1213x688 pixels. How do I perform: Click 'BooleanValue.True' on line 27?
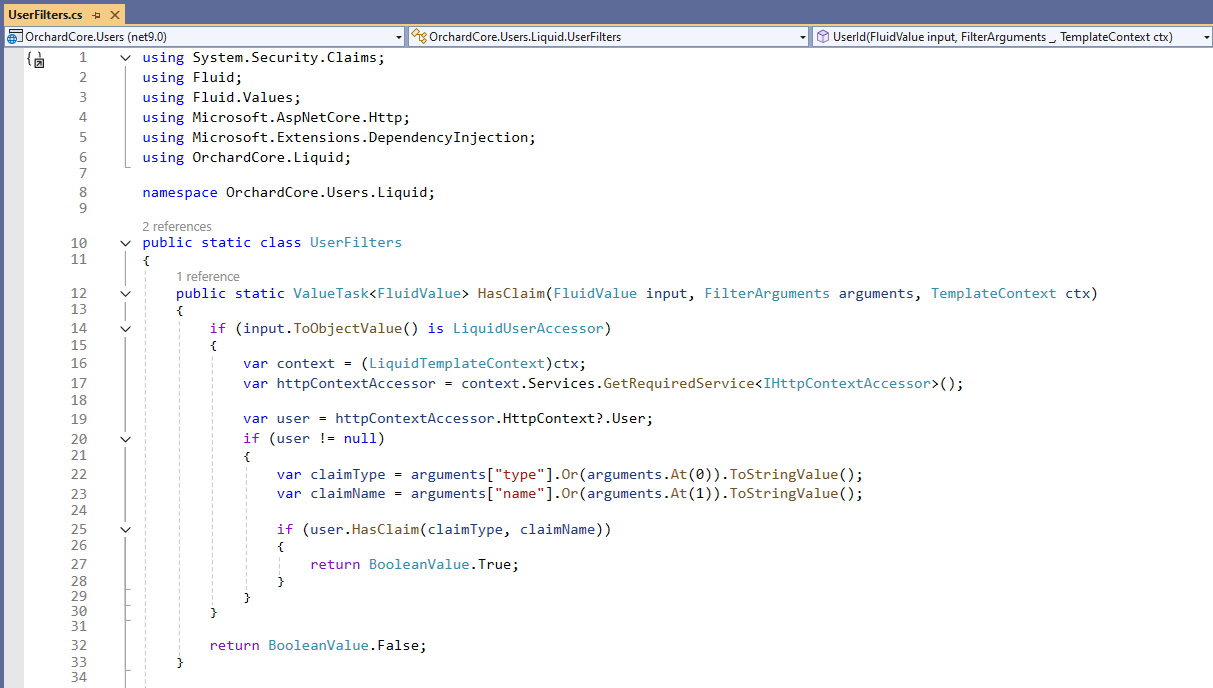pos(440,564)
